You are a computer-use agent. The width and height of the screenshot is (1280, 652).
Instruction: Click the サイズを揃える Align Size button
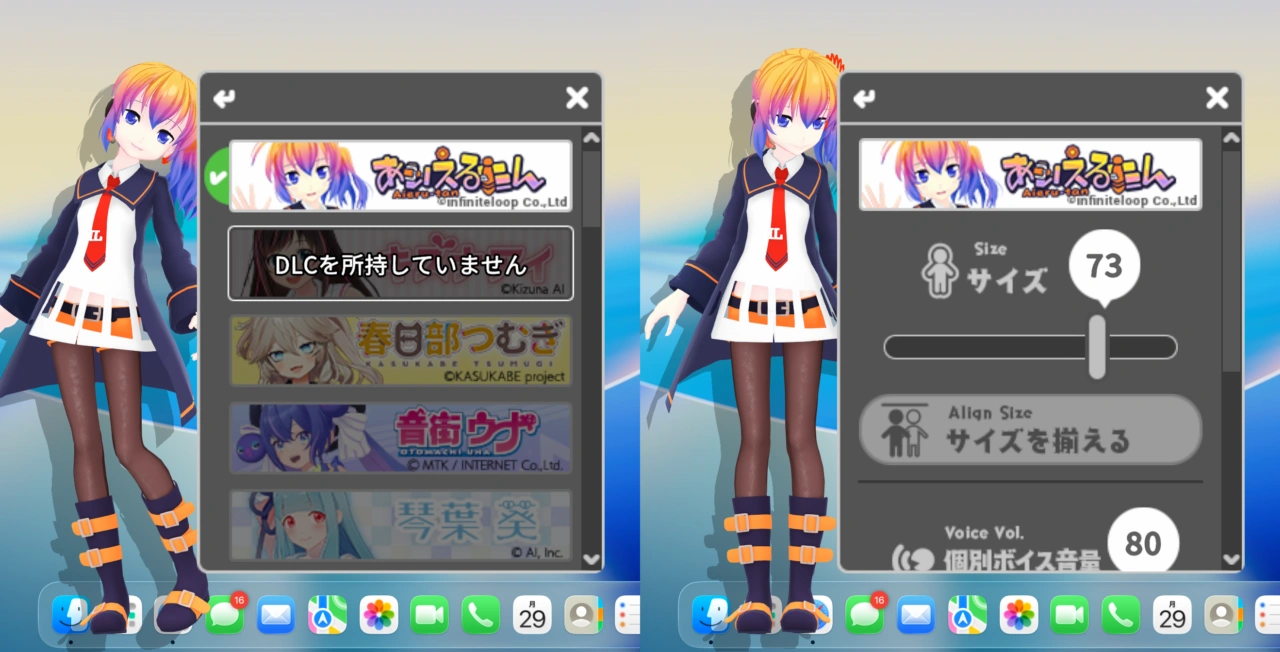tap(1030, 429)
